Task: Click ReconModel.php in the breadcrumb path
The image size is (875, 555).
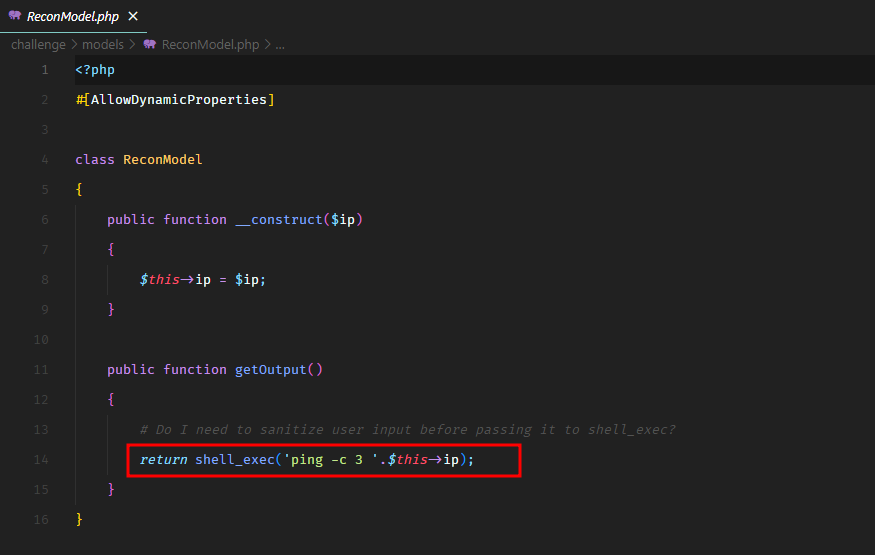Action: 209,45
